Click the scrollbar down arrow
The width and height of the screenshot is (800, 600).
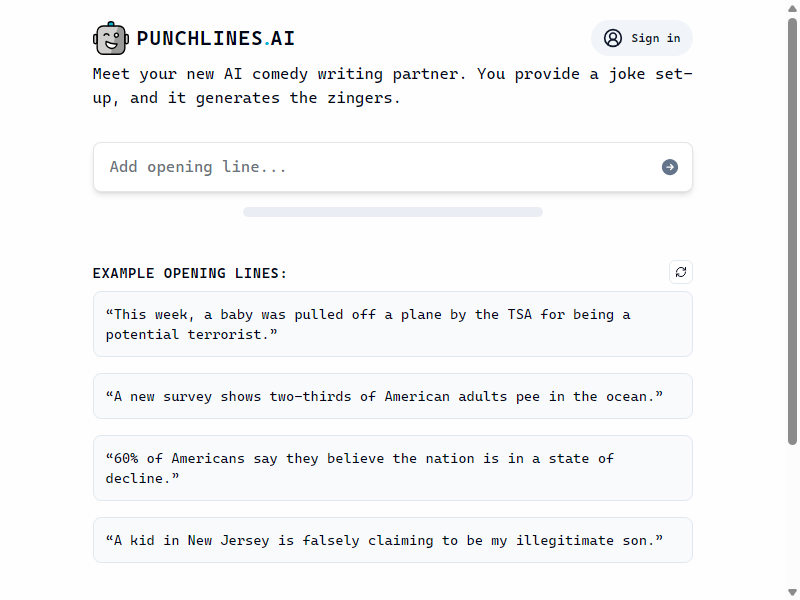coord(792,592)
